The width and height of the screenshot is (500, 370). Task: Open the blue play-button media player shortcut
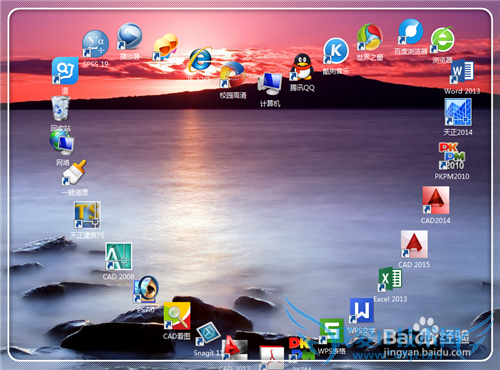pyautogui.click(x=129, y=36)
